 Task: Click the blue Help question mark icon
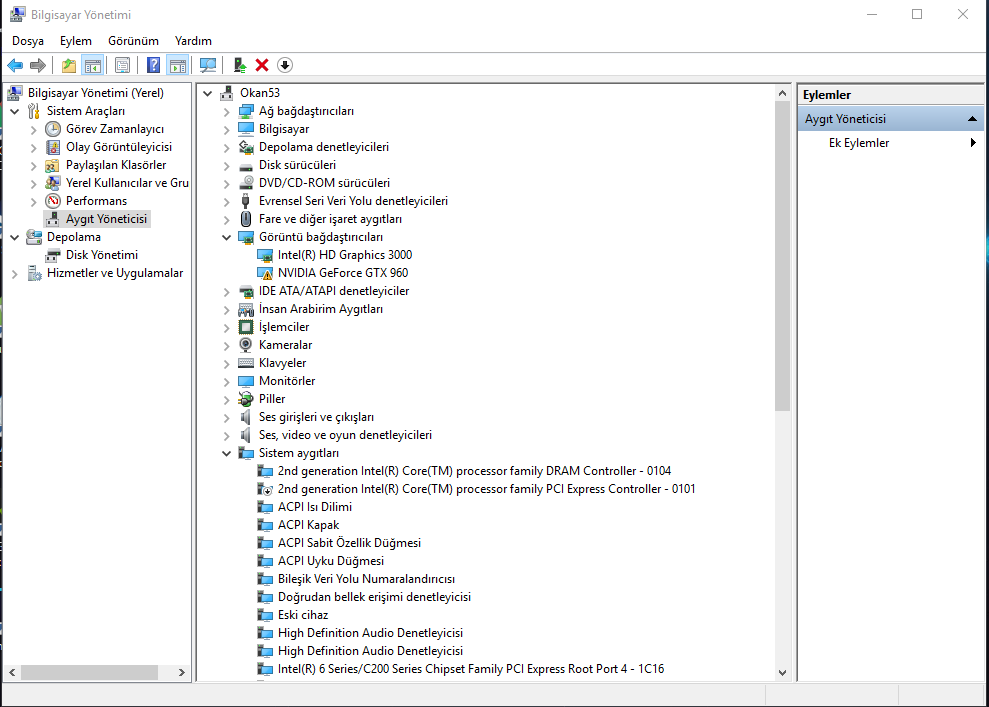(153, 65)
